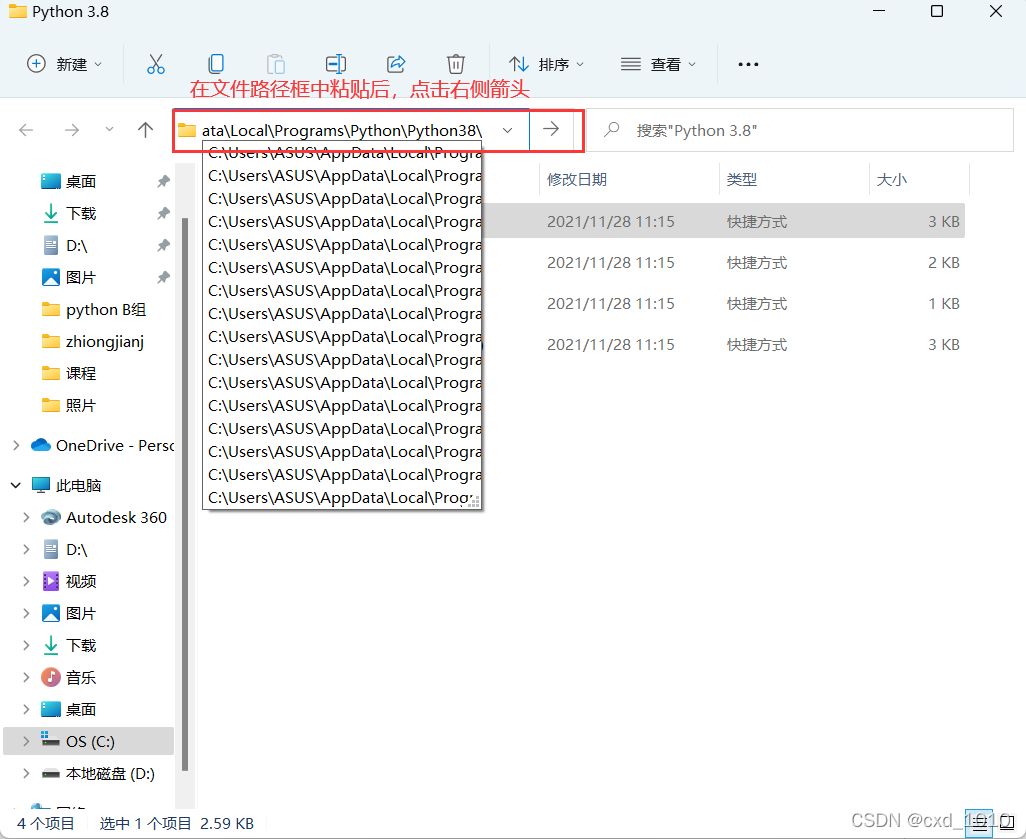Screen dimensions: 1026x839
Task: Select 桌面 in Quick access
Action: click(x=81, y=181)
